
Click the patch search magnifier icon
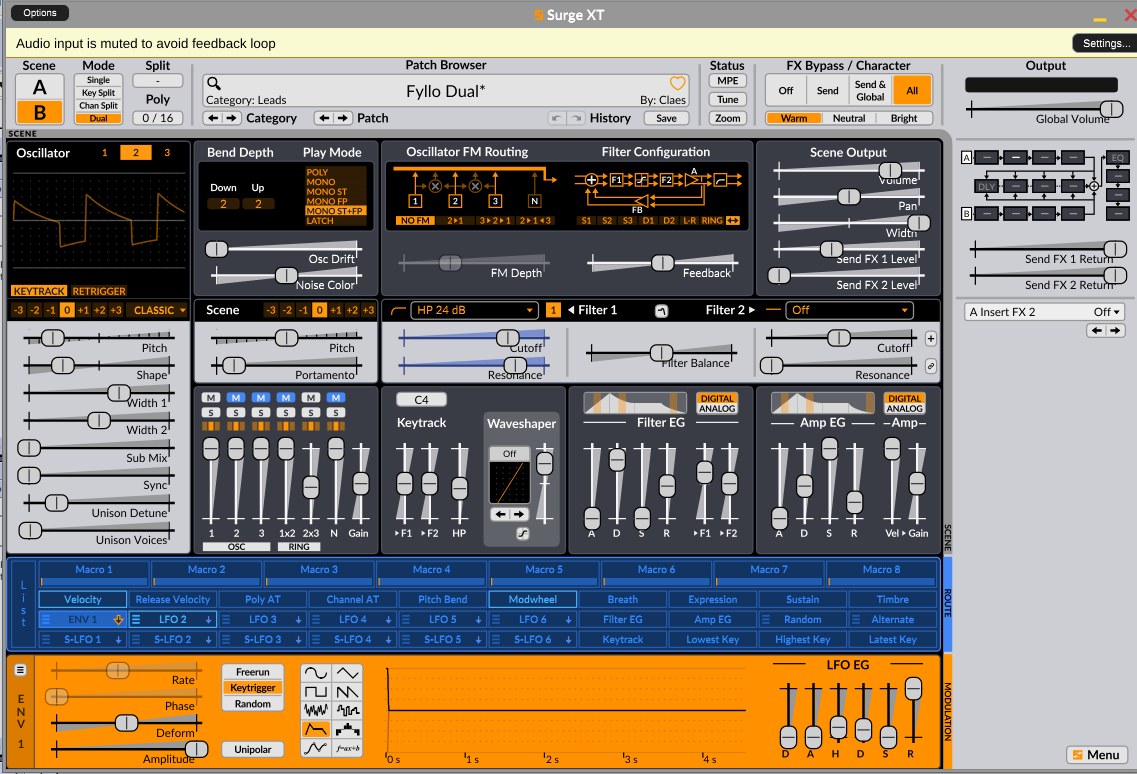pos(214,83)
